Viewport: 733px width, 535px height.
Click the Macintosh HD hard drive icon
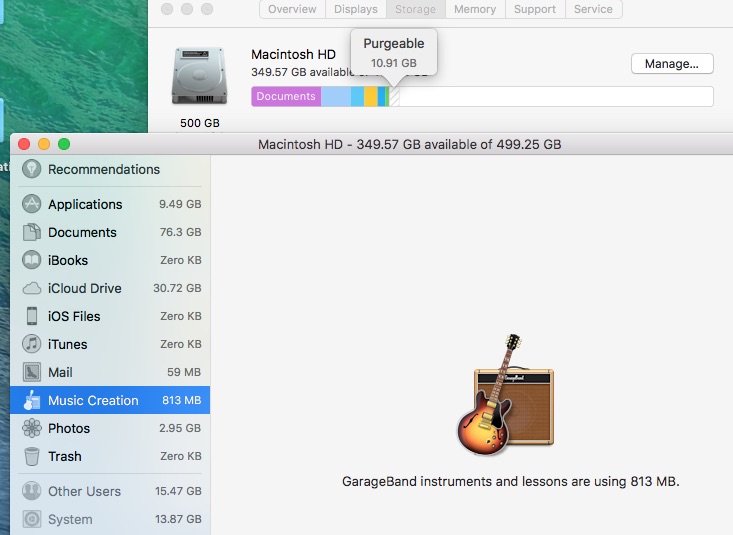pos(200,76)
